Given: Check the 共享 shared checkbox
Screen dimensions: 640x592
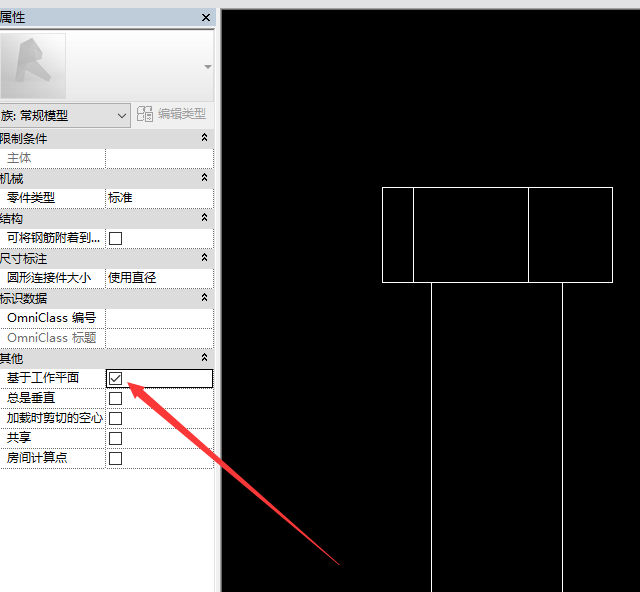Looking at the screenshot, I should point(116,438).
